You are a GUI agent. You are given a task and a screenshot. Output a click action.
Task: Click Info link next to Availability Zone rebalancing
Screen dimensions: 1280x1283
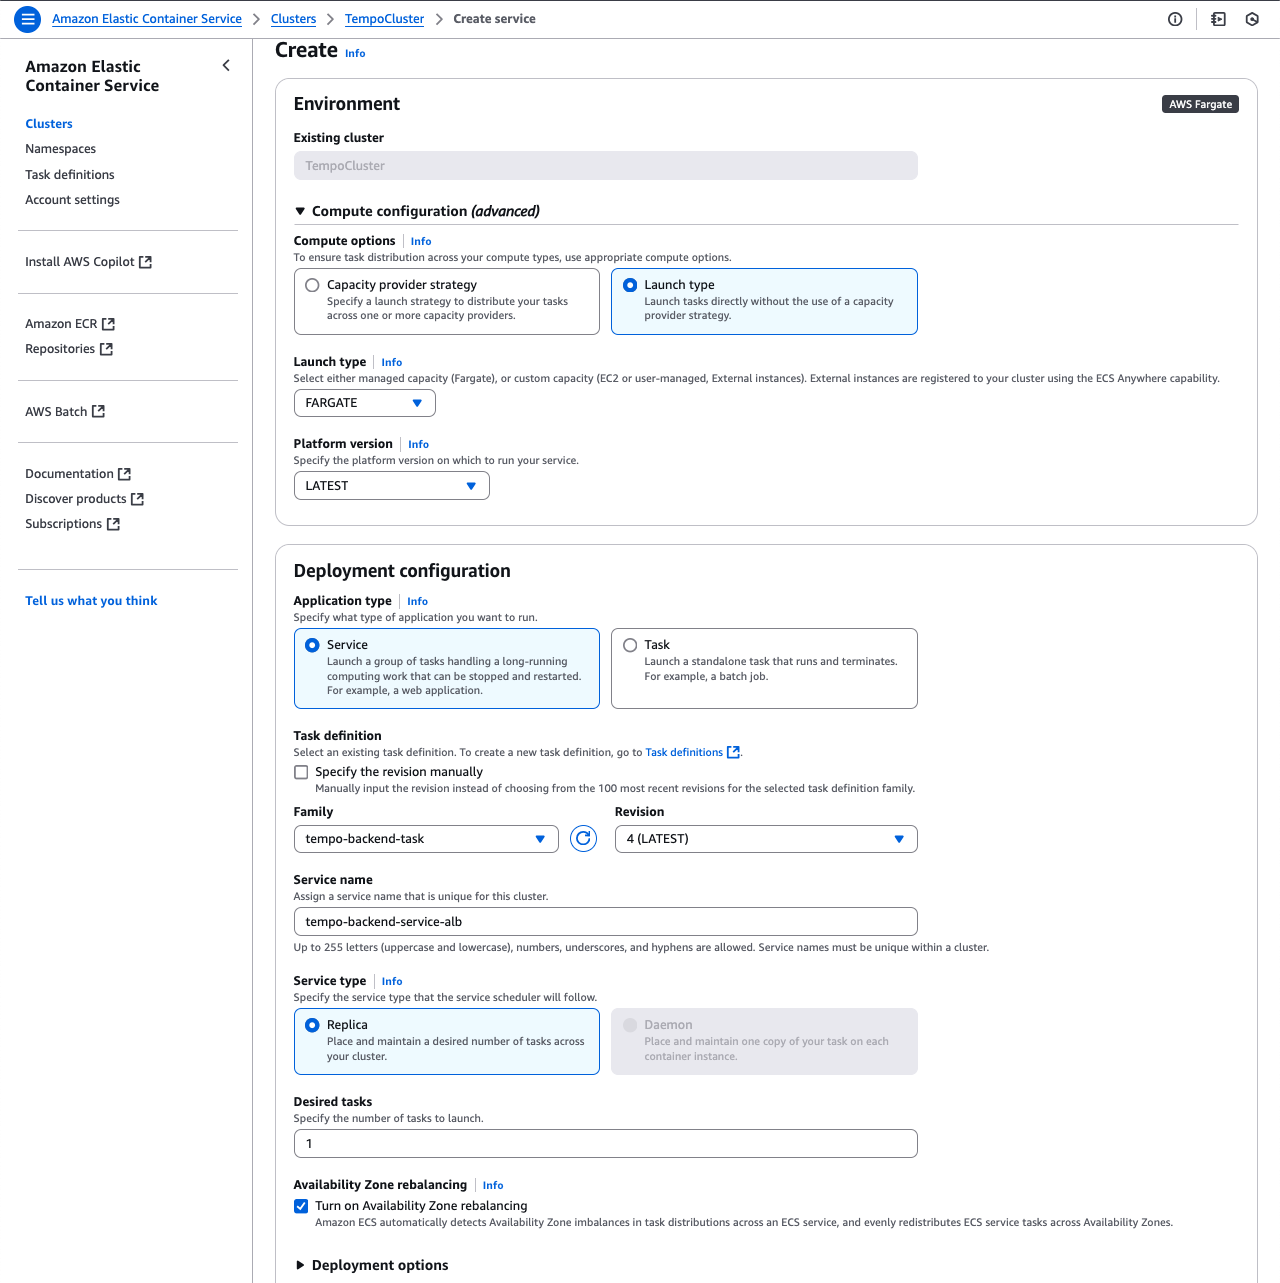coord(493,1185)
